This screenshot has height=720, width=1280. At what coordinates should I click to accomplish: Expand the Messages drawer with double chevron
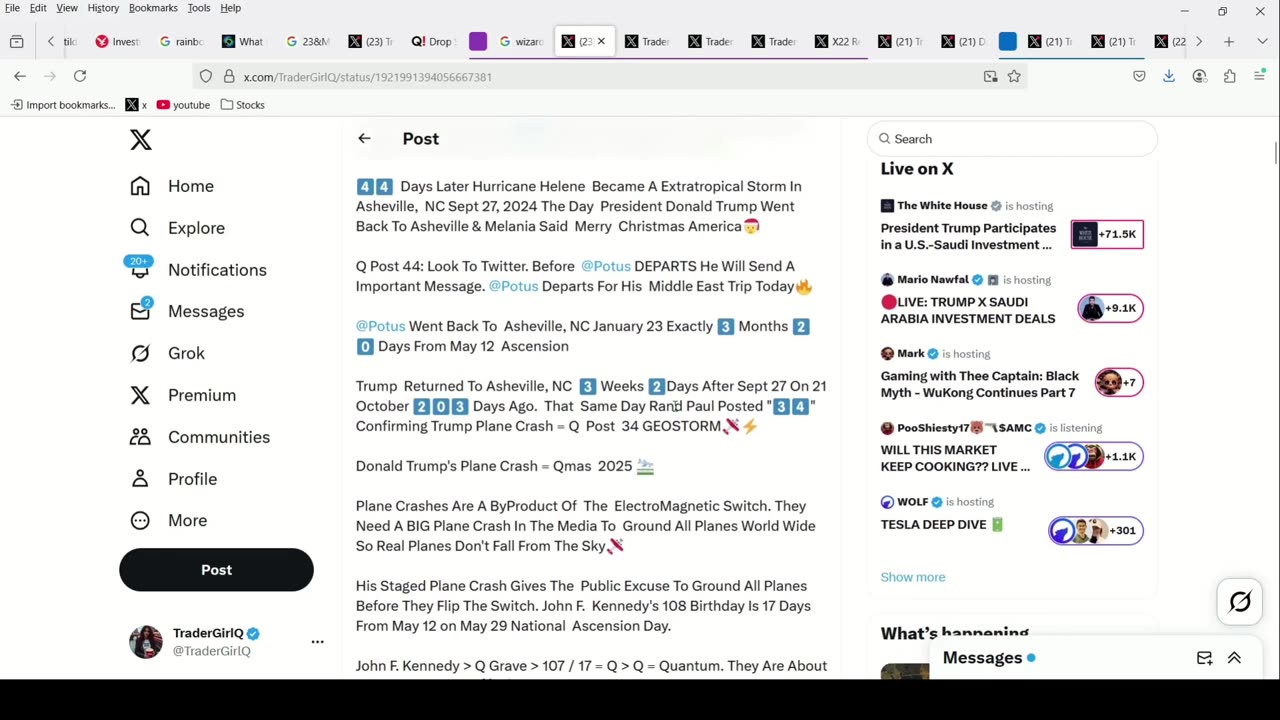[1234, 658]
